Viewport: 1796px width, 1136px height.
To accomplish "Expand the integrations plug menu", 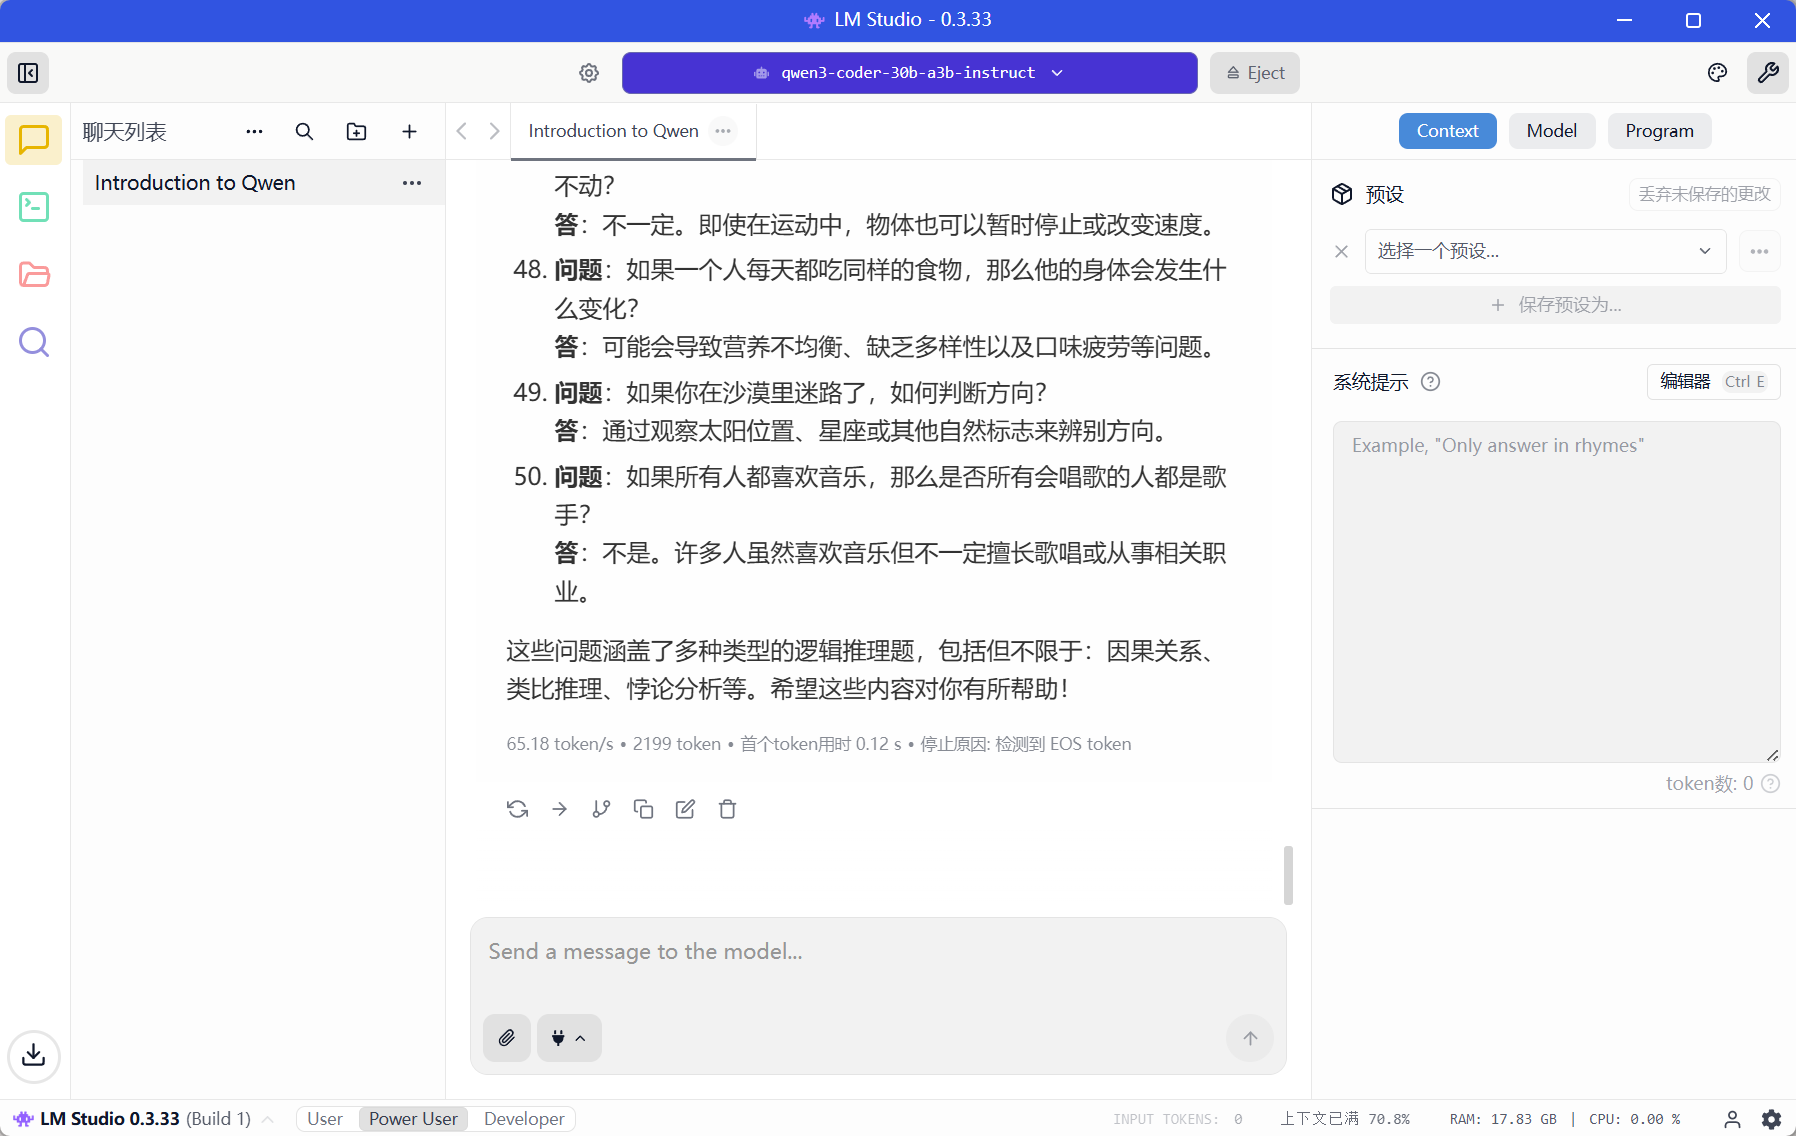I will coord(569,1038).
